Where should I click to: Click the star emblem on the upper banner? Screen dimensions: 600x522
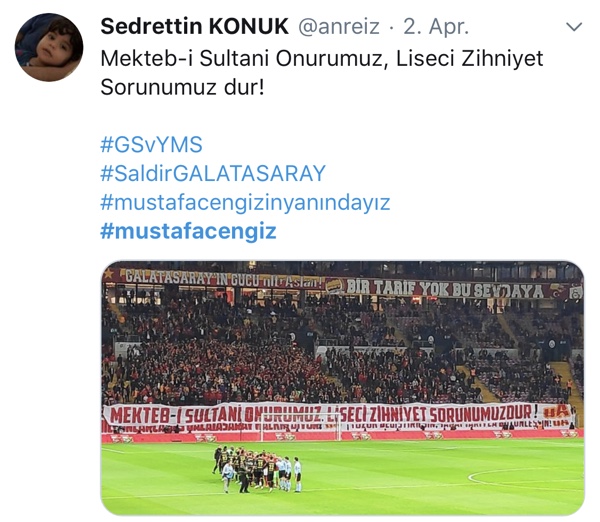coord(108,273)
